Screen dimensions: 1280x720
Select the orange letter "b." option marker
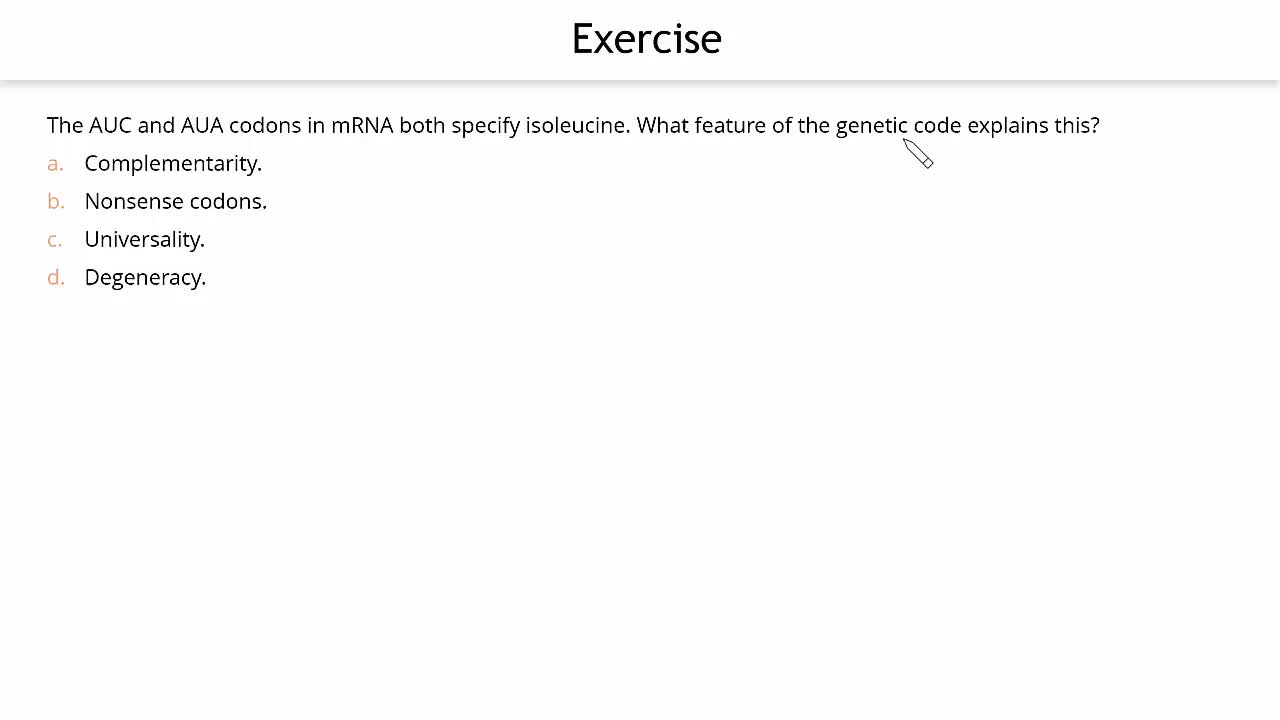(56, 202)
